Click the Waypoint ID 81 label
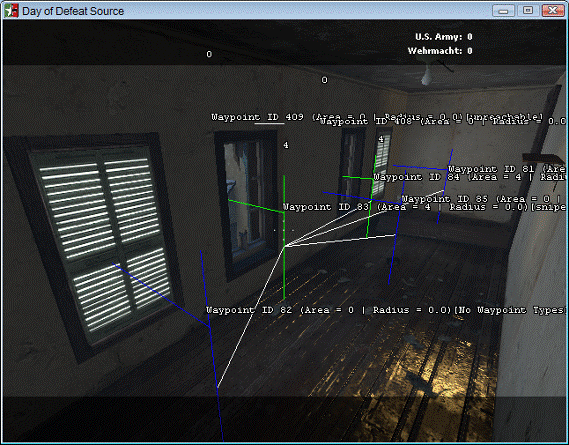The width and height of the screenshot is (569, 445). click(491, 169)
